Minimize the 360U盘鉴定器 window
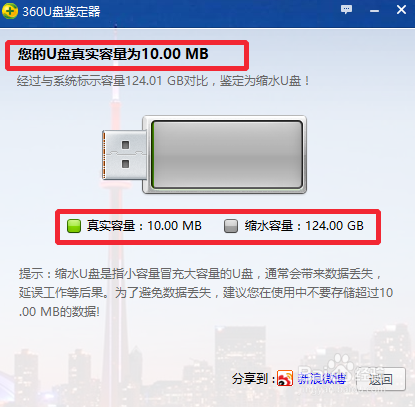 [x=374, y=11]
